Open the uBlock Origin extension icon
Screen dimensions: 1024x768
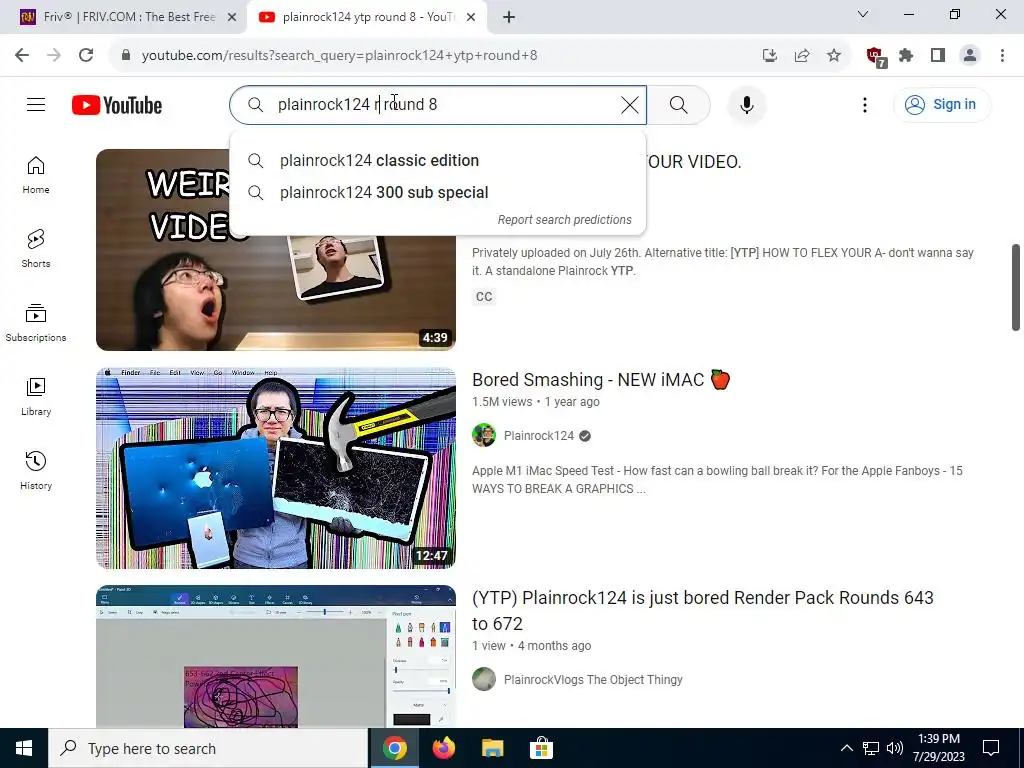point(875,57)
